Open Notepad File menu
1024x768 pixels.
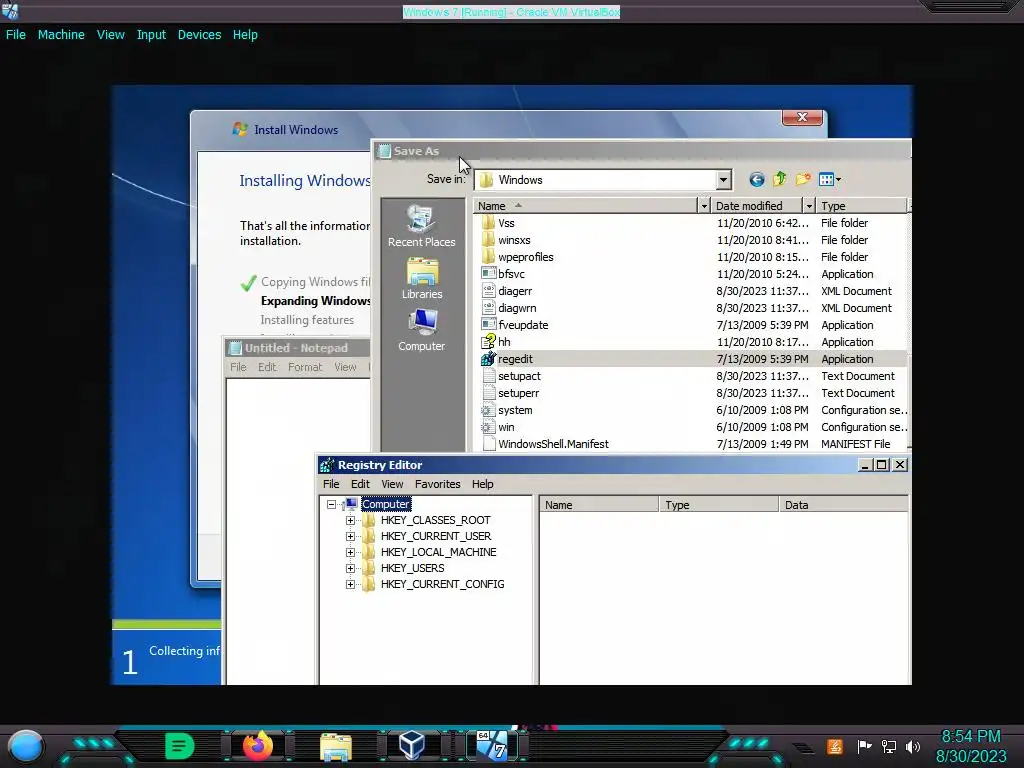(x=238, y=367)
